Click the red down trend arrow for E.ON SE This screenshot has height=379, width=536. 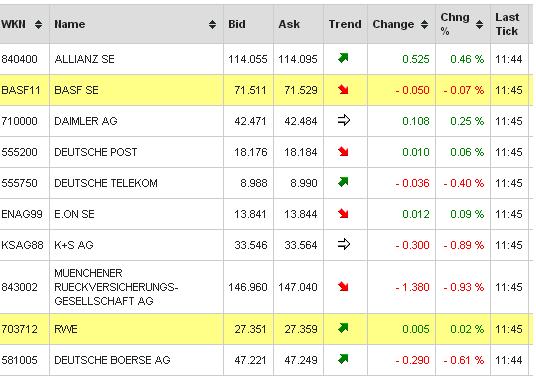coord(343,214)
